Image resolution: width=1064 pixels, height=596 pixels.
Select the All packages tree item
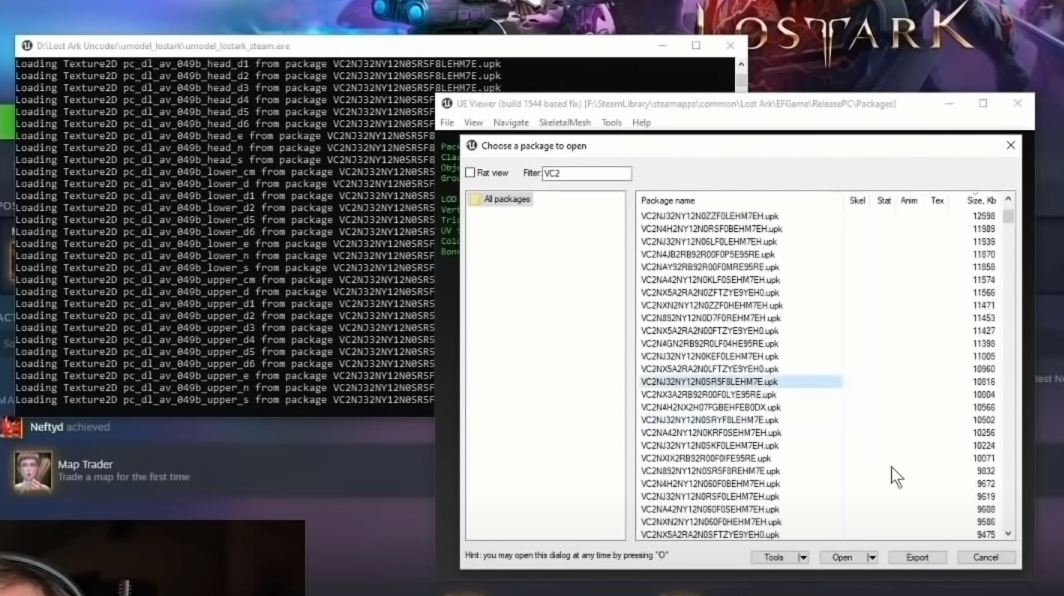507,199
